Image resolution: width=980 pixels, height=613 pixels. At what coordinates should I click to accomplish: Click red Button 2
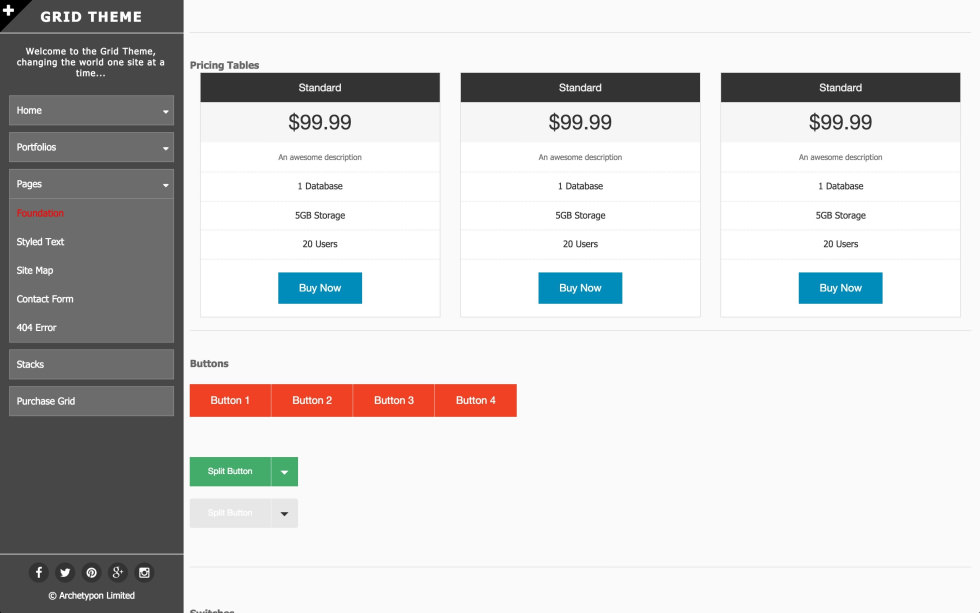(x=312, y=401)
